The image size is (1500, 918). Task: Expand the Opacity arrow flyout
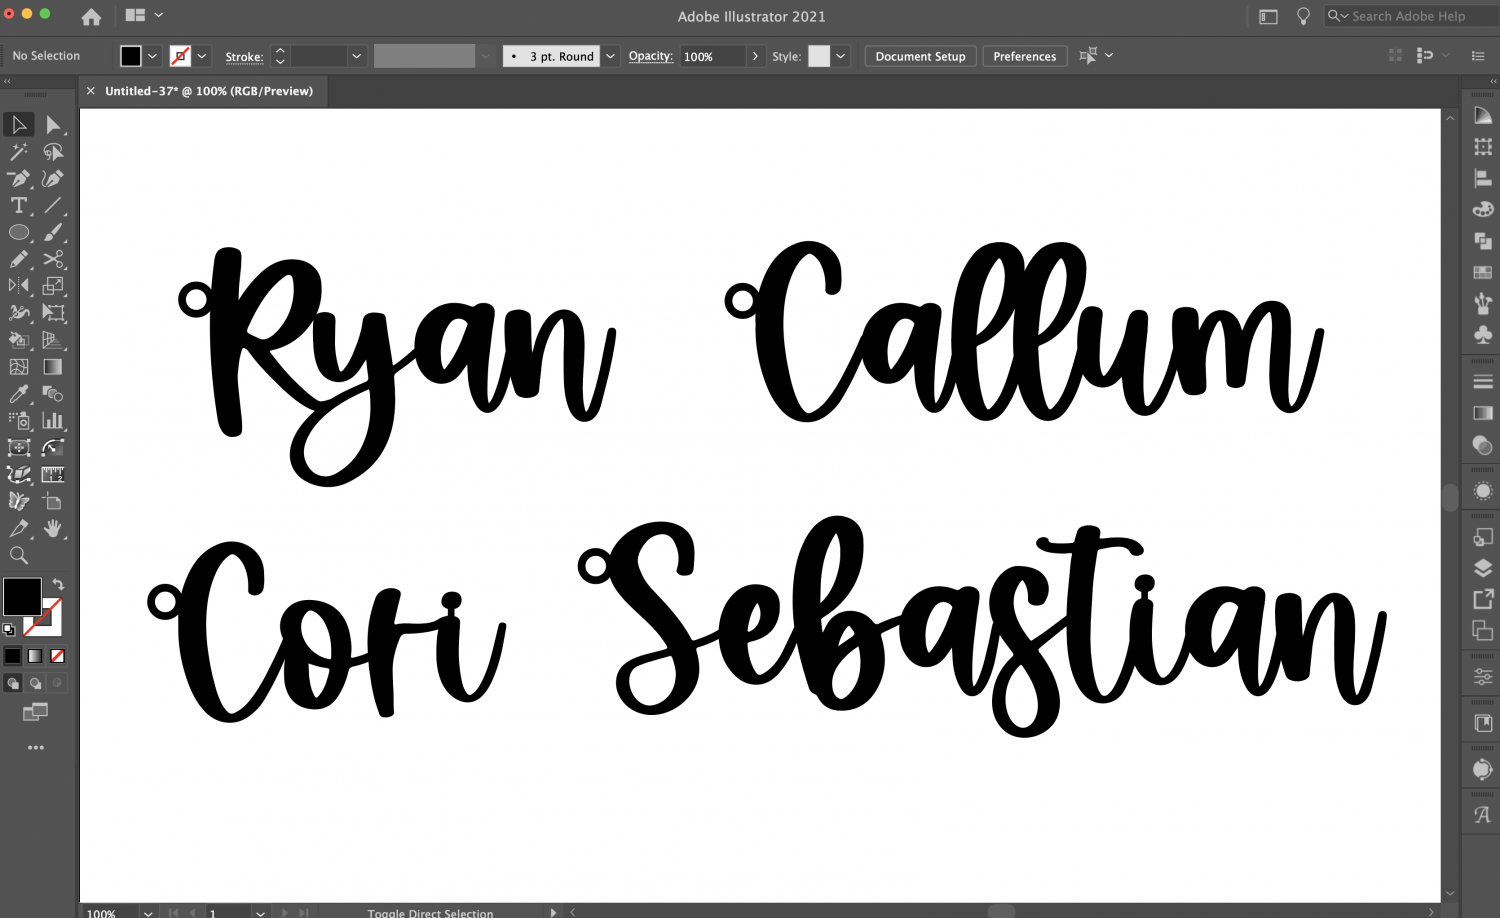(x=755, y=56)
